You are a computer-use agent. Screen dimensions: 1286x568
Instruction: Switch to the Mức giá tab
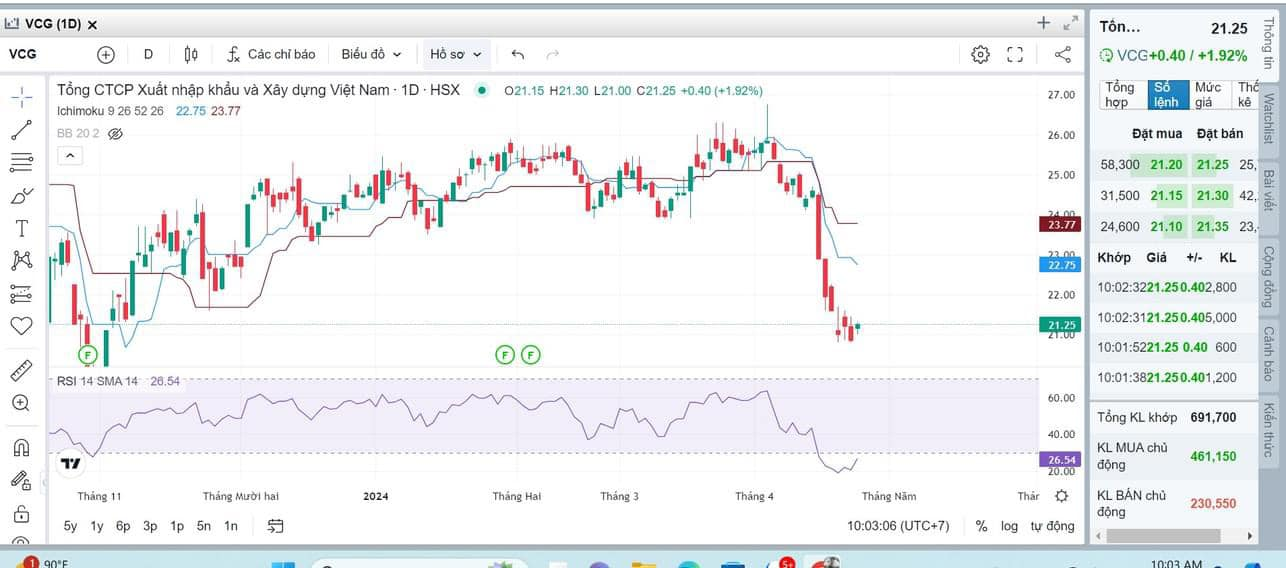tap(1209, 94)
